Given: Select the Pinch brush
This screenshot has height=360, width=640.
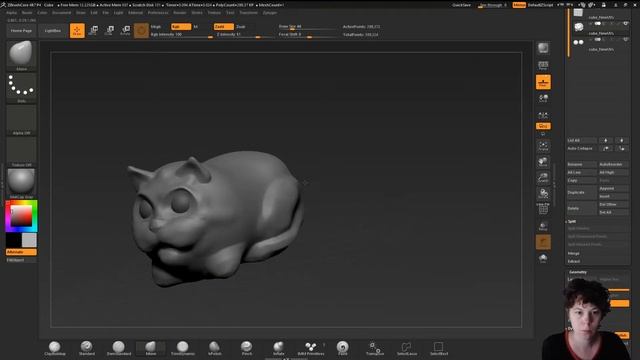Looking at the screenshot, I should 247,348.
